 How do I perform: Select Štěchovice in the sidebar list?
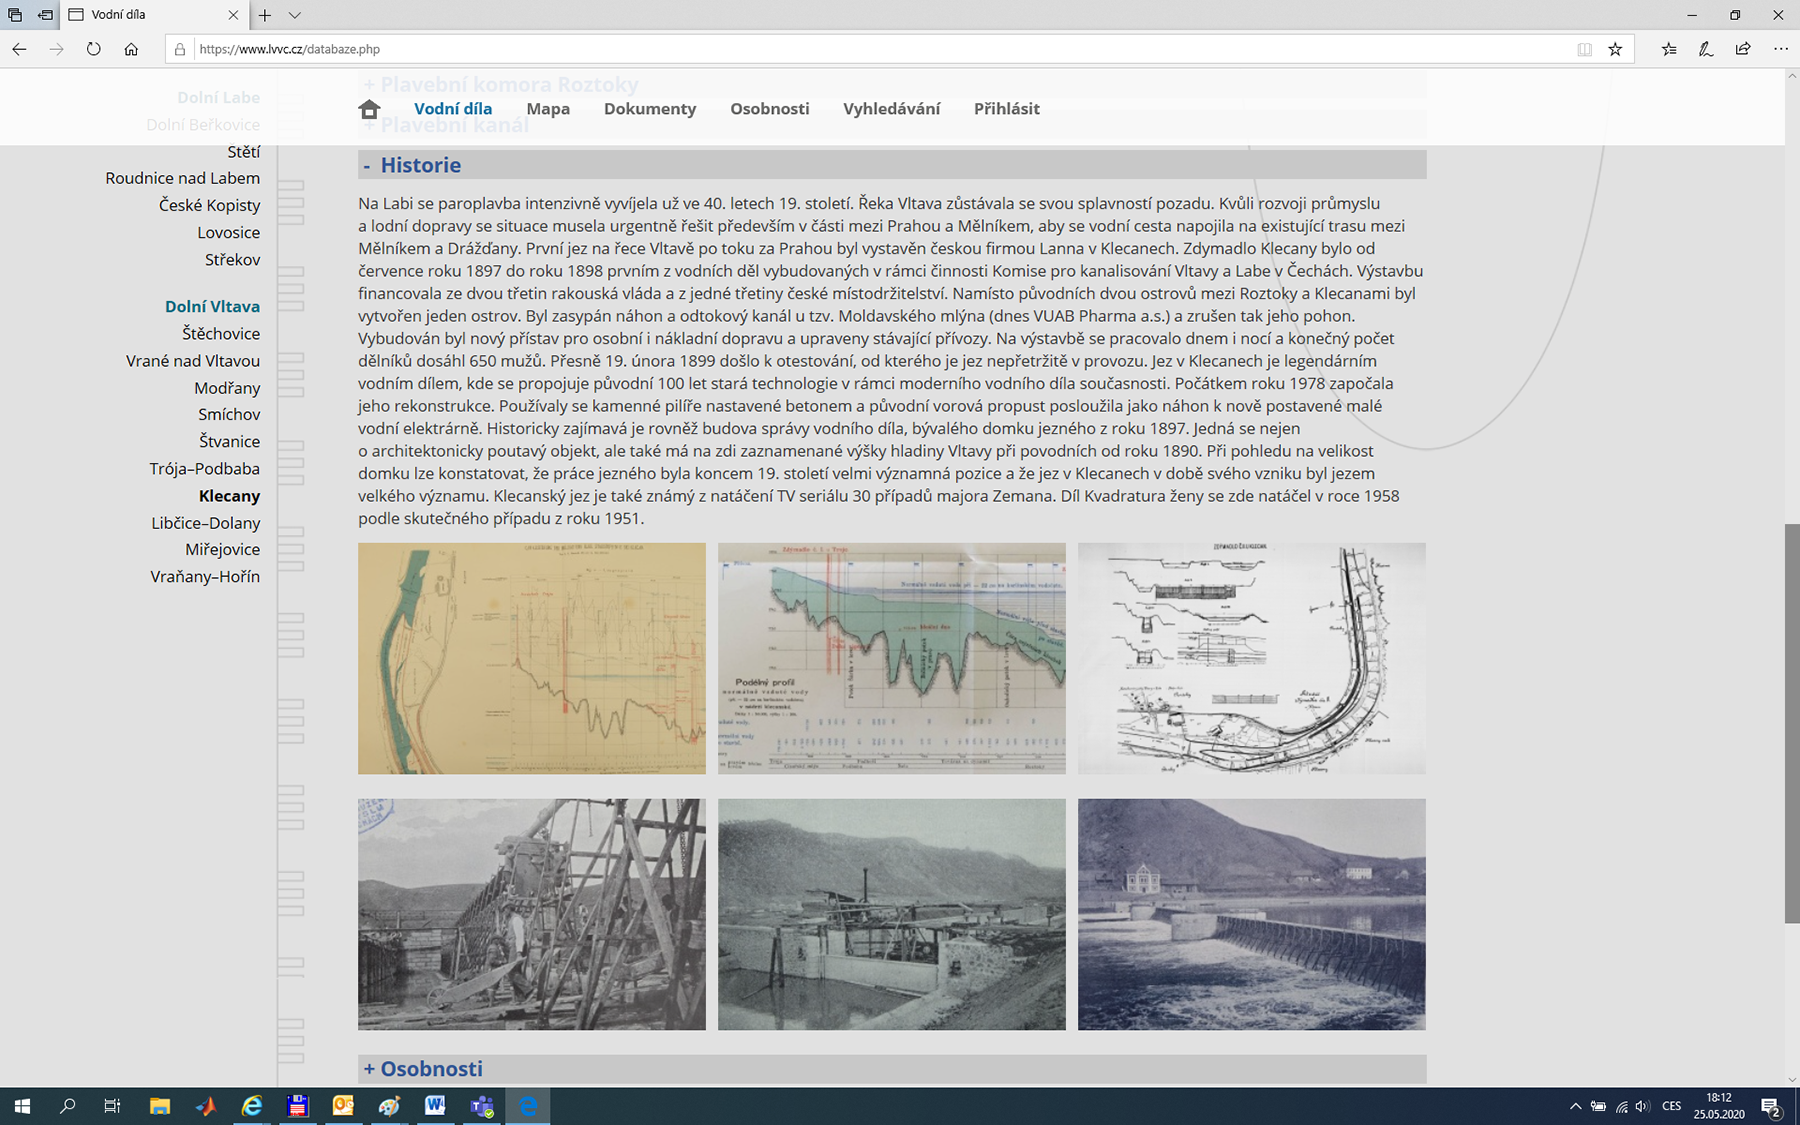tap(221, 334)
